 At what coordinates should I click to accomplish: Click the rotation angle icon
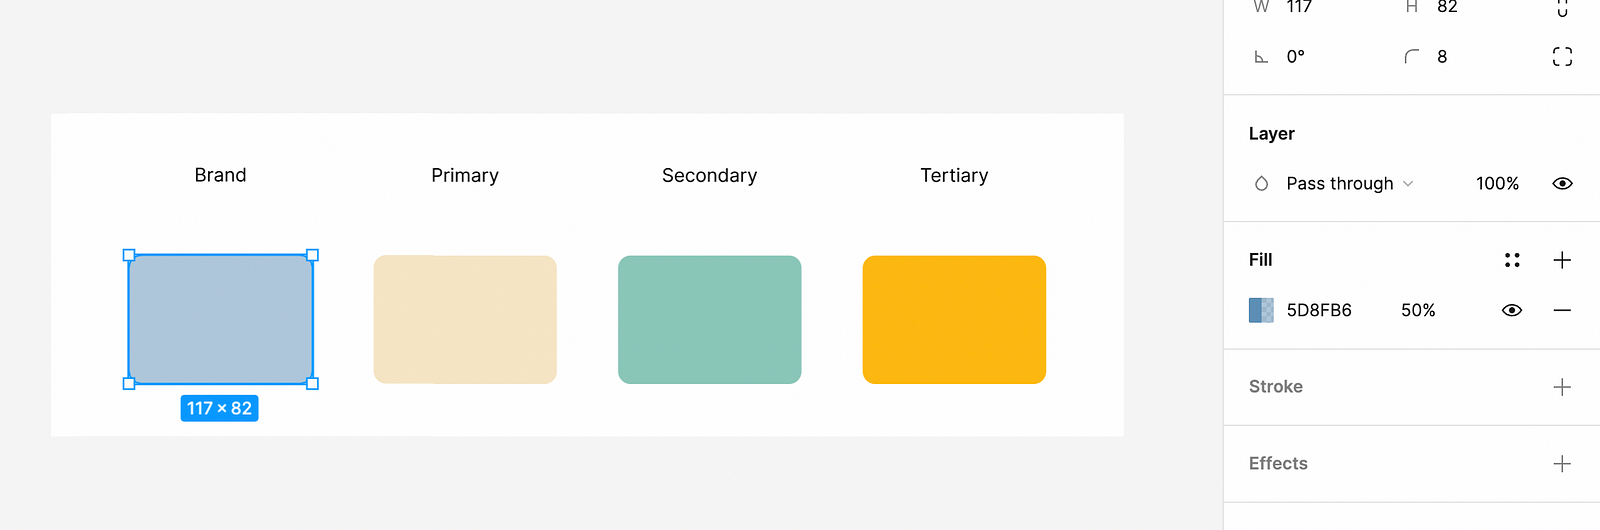[1261, 57]
